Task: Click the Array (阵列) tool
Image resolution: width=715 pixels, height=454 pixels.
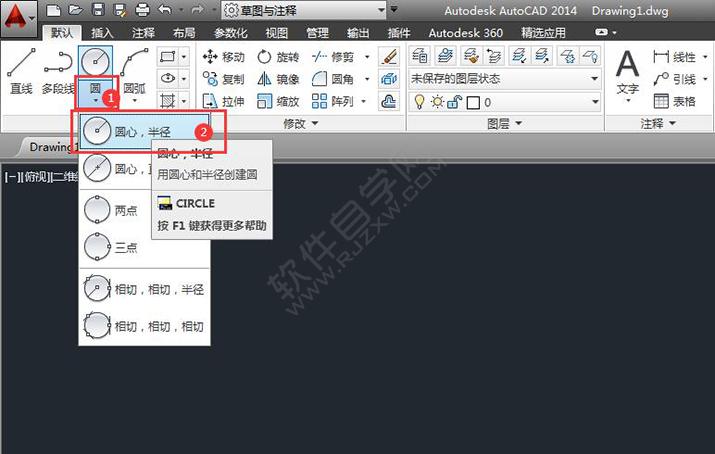Action: (x=333, y=101)
